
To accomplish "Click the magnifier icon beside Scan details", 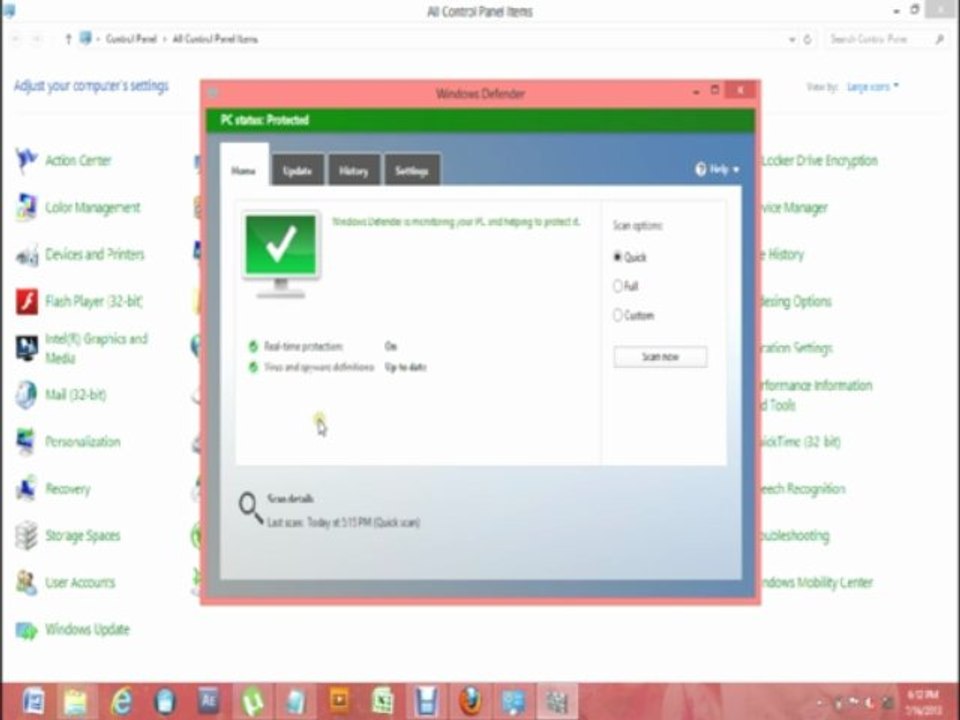I will coord(250,508).
